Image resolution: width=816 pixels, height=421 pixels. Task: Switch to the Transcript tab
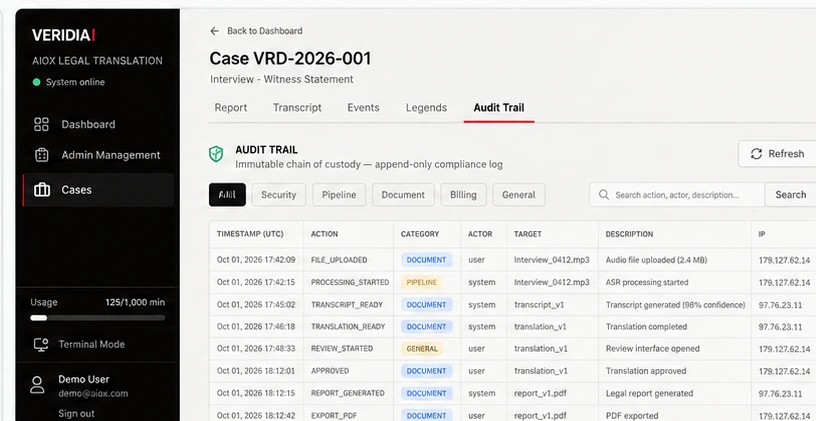pos(297,108)
